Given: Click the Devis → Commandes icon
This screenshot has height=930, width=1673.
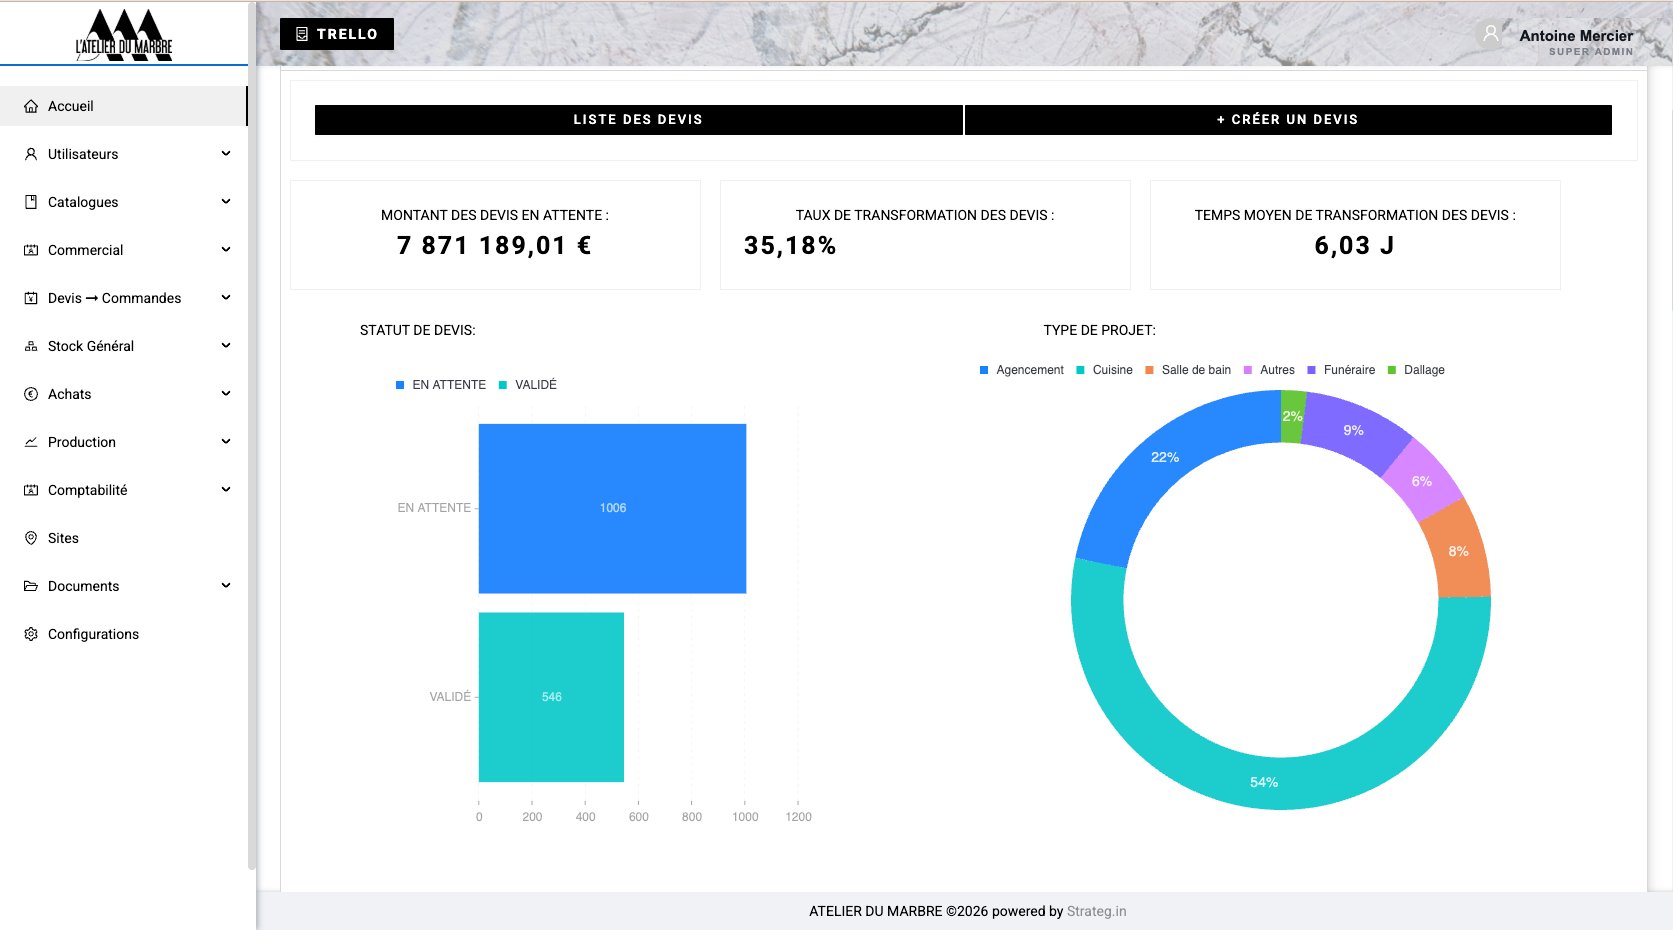Looking at the screenshot, I should tap(31, 298).
